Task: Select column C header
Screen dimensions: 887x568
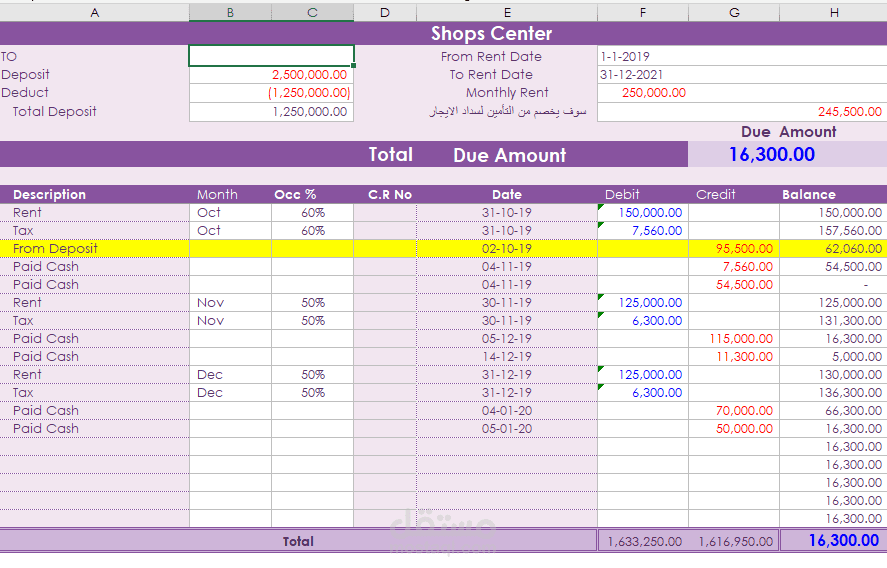Action: (312, 12)
